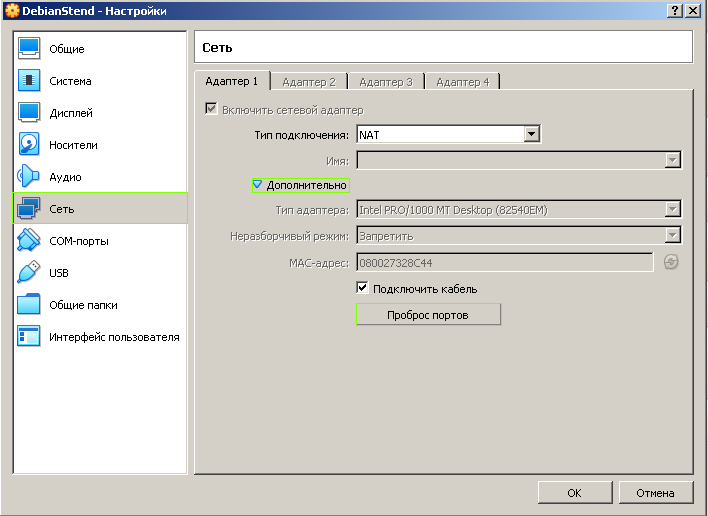Click the Проброс портов button
Viewport: 708px width, 516px height.
pos(429,315)
